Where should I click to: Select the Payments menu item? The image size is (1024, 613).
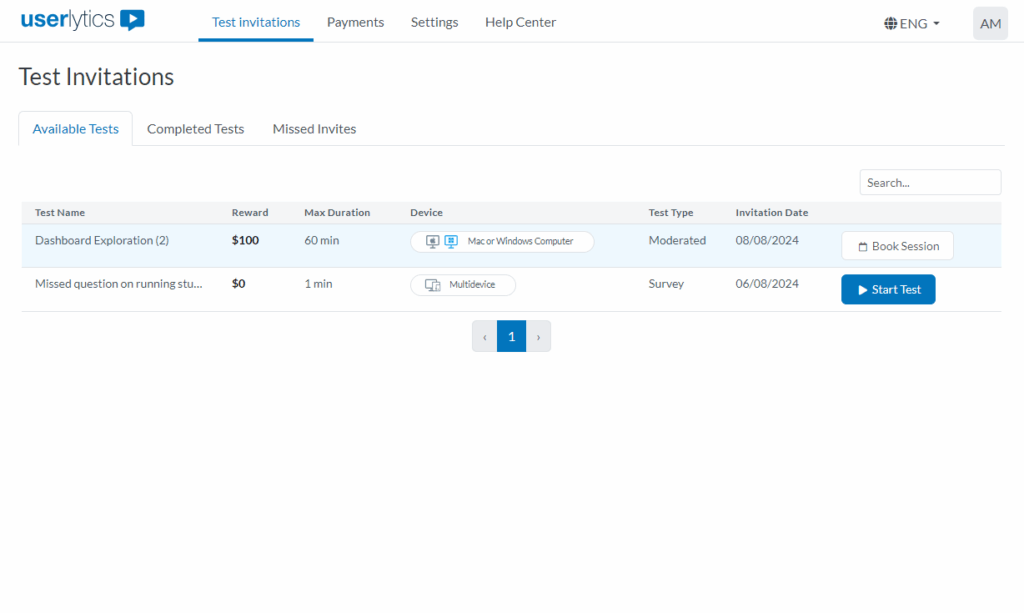(355, 22)
